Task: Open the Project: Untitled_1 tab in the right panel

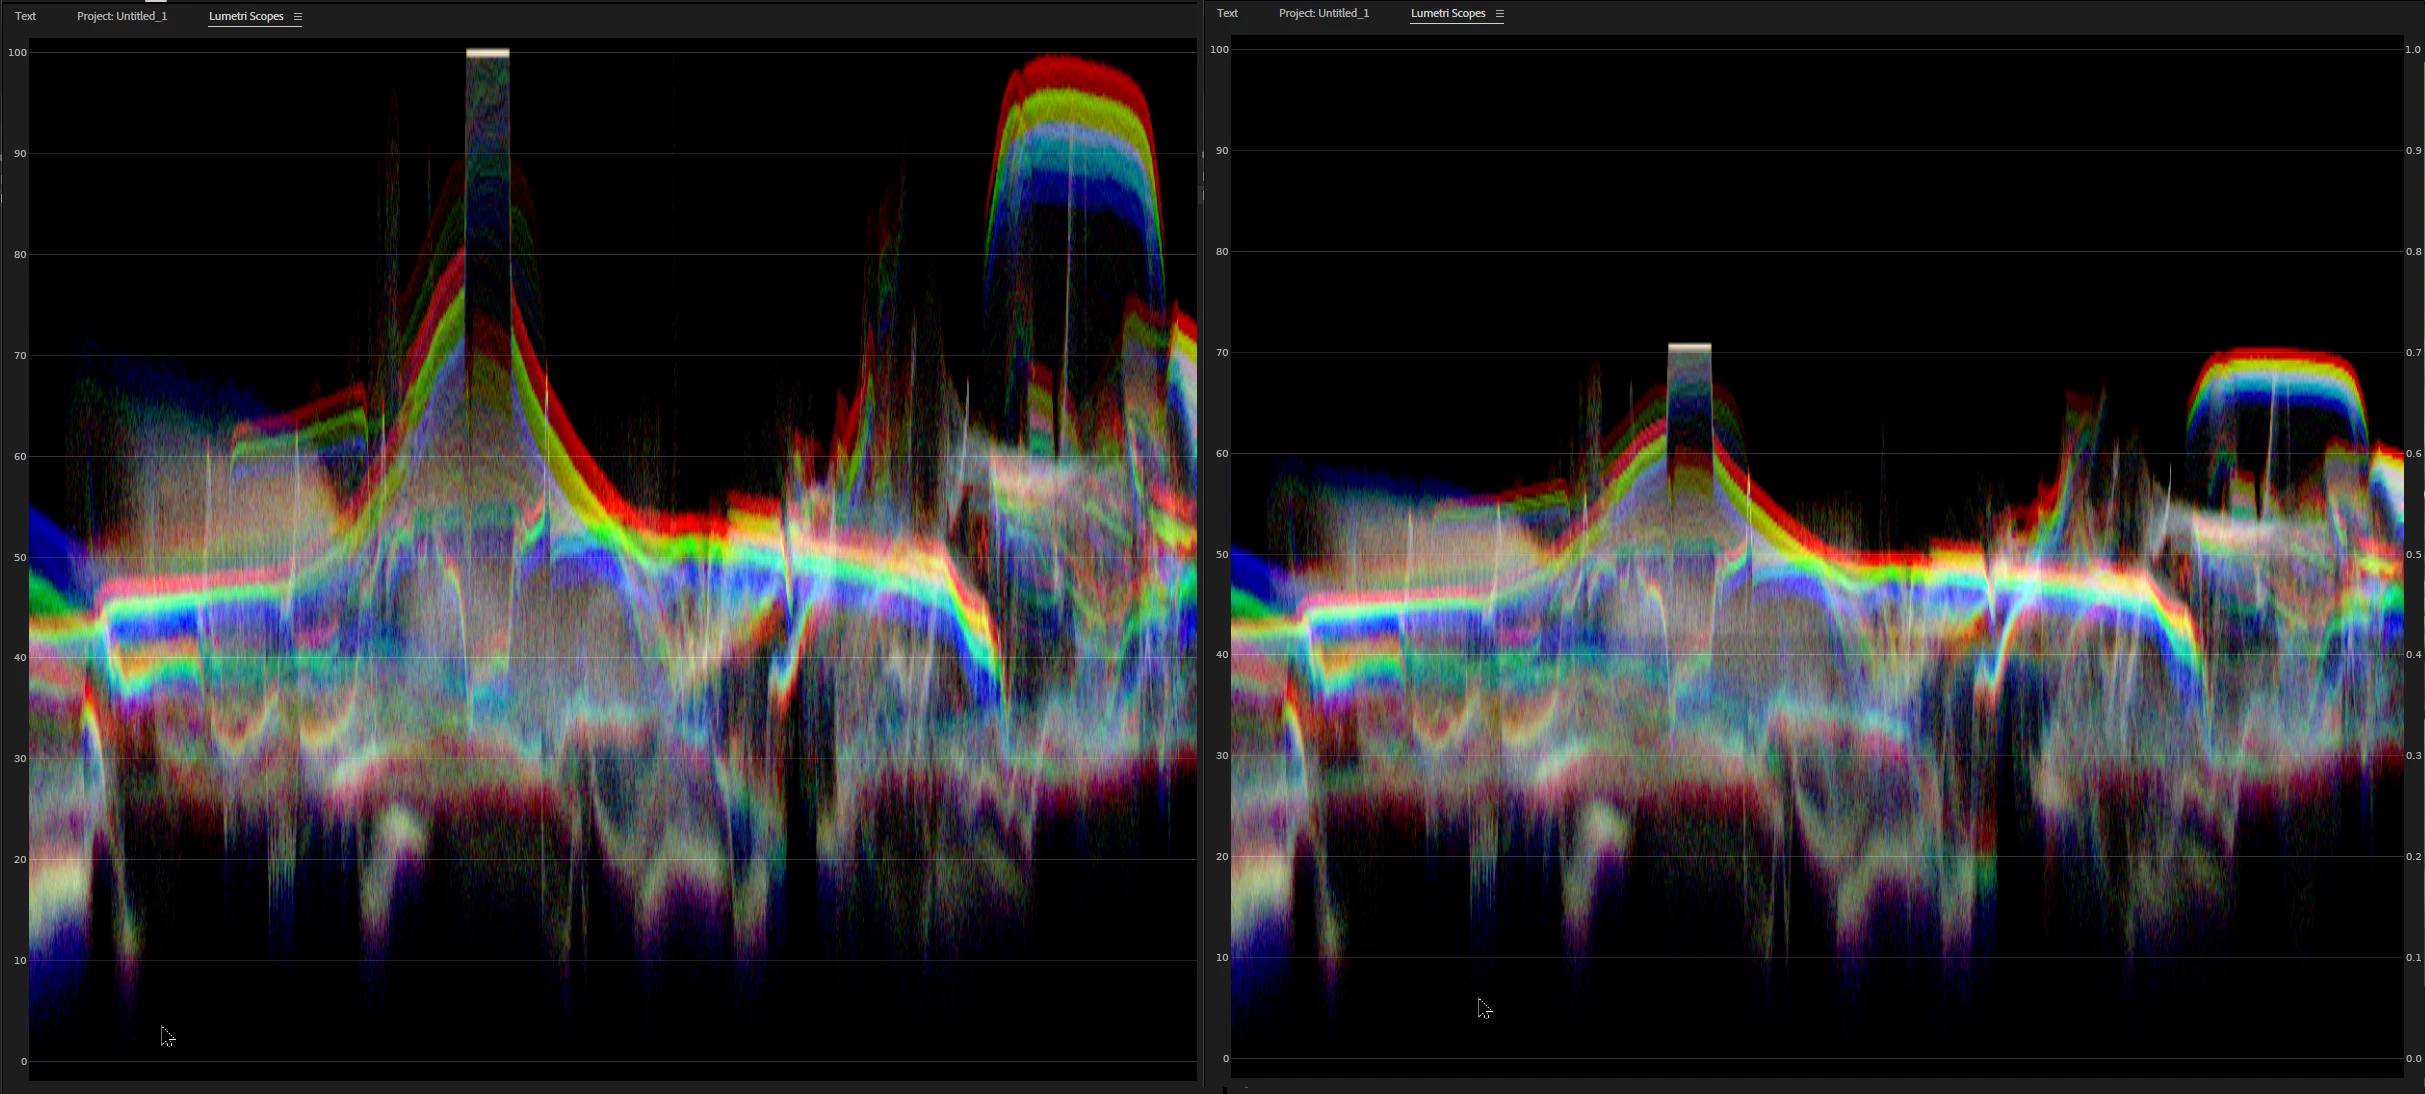Action: (x=1323, y=13)
